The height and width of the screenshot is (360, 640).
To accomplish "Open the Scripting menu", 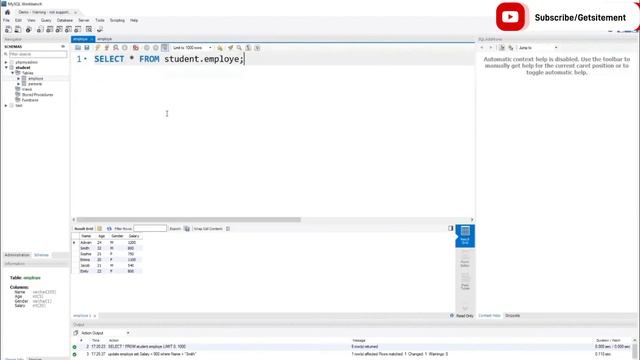I will pos(117,20).
